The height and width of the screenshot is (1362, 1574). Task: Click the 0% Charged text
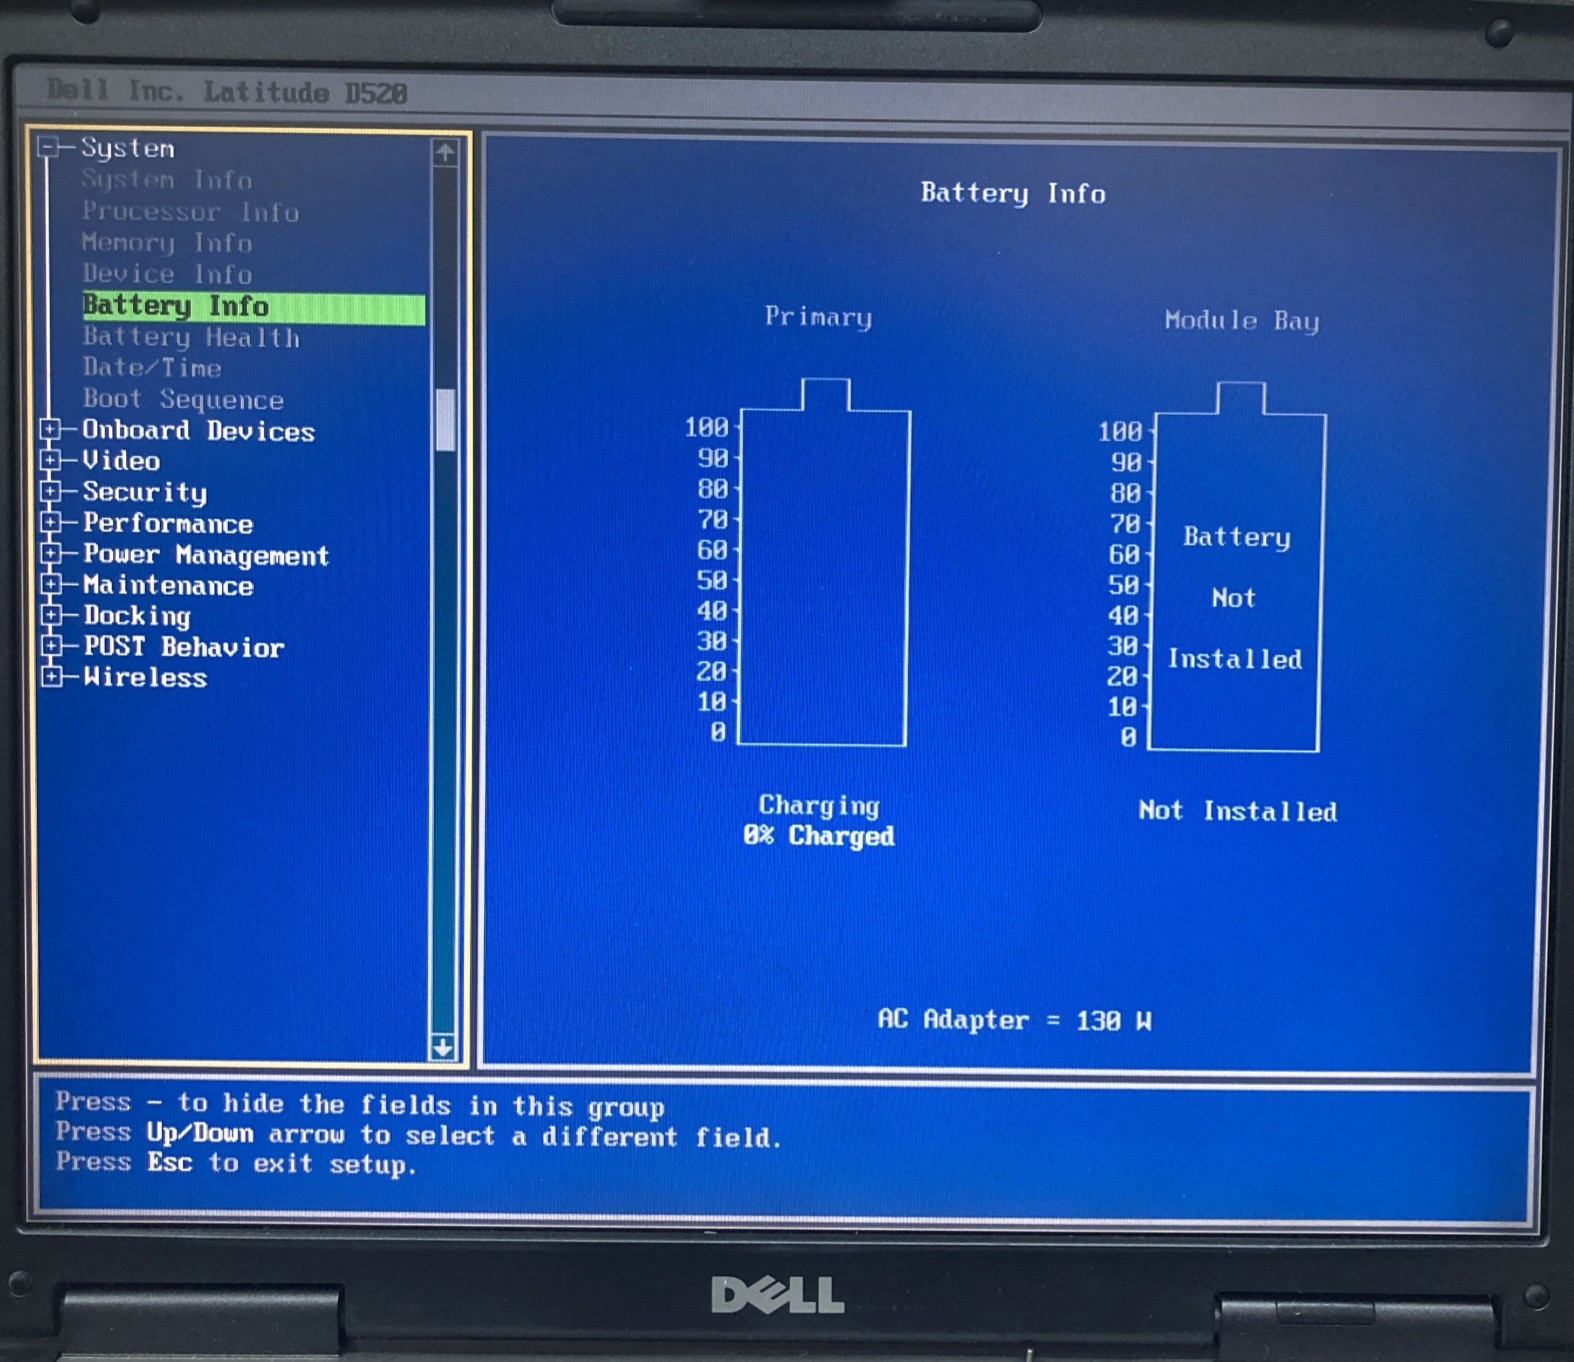pyautogui.click(x=819, y=836)
